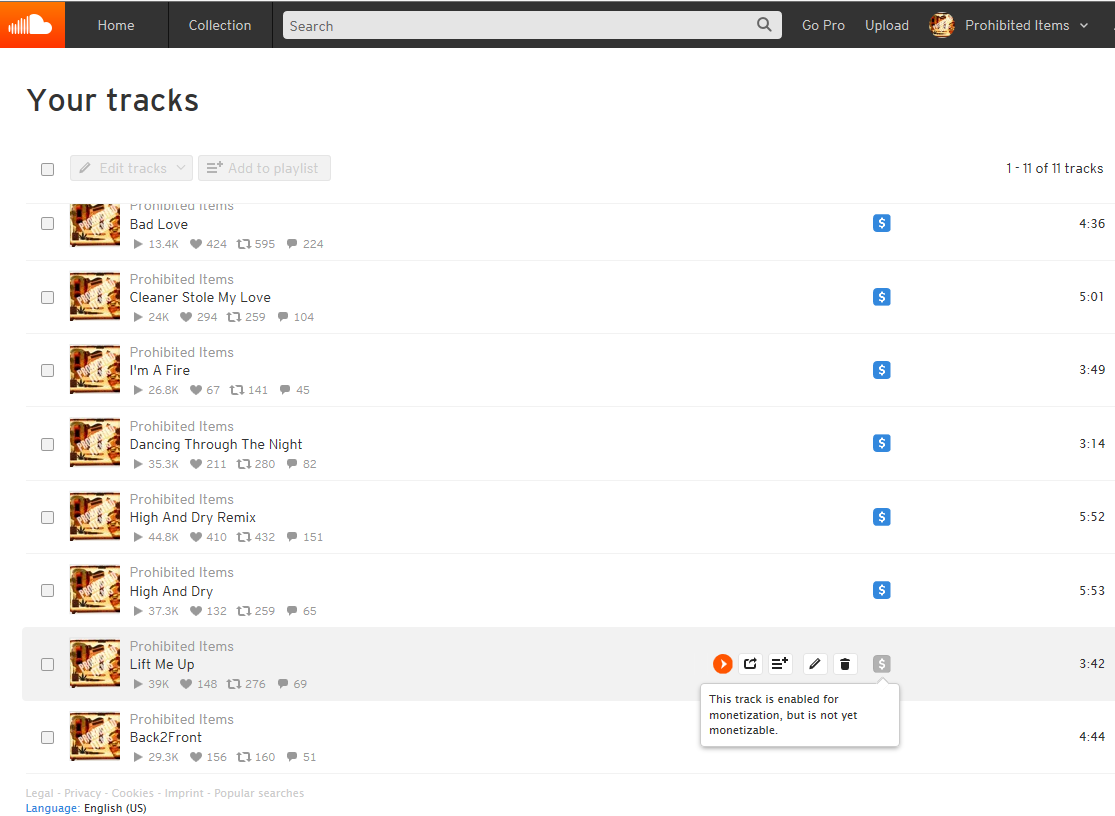Open the Dancing Through The Night track title
Screen dimensions: 1115x816
click(x=216, y=444)
